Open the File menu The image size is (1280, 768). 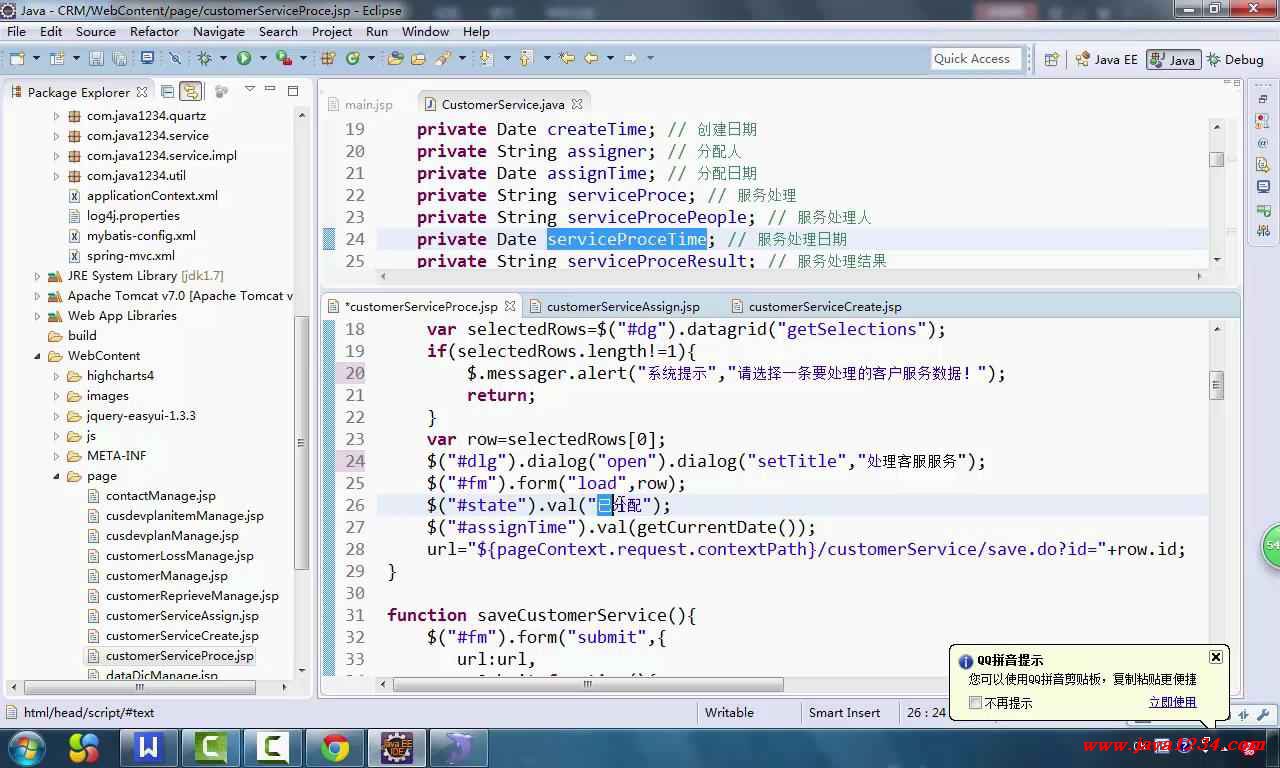(x=16, y=31)
